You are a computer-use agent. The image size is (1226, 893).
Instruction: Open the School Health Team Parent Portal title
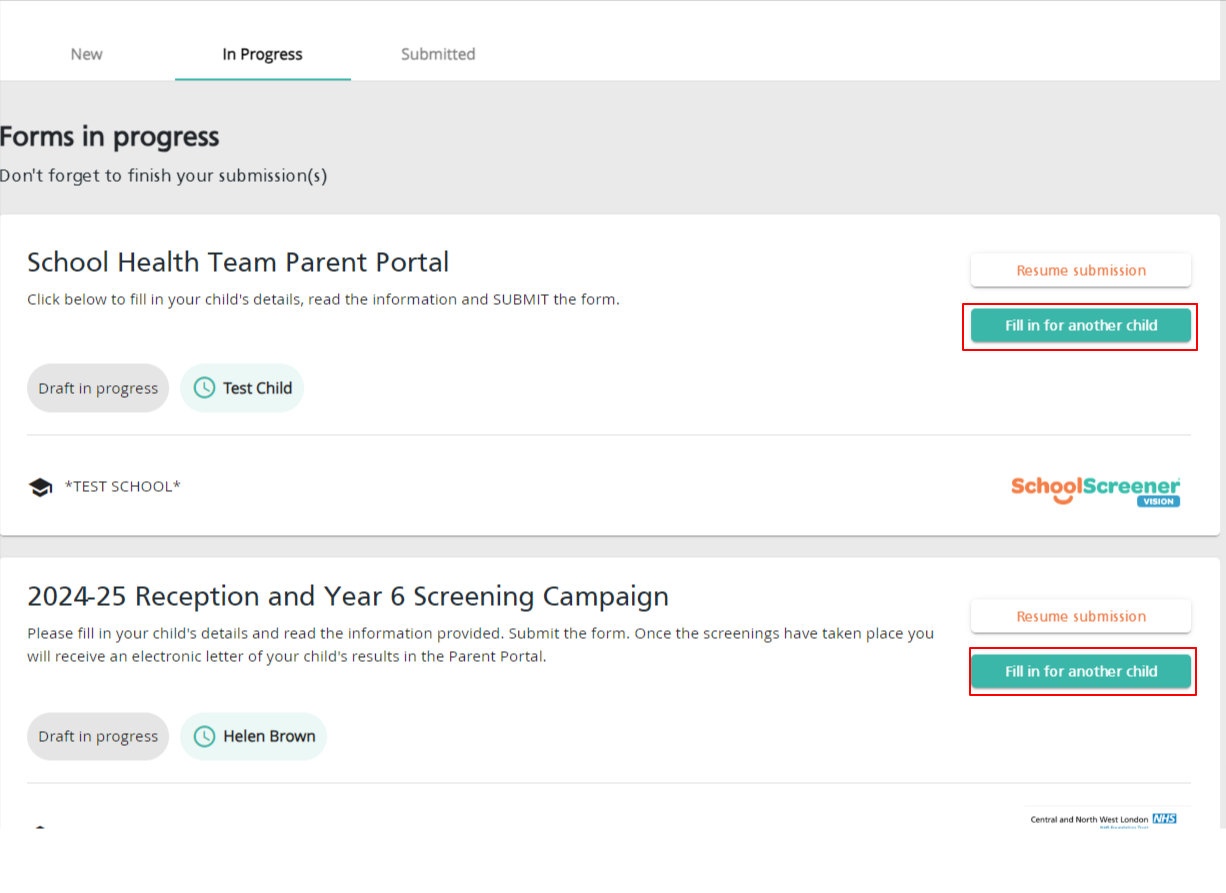click(x=238, y=262)
